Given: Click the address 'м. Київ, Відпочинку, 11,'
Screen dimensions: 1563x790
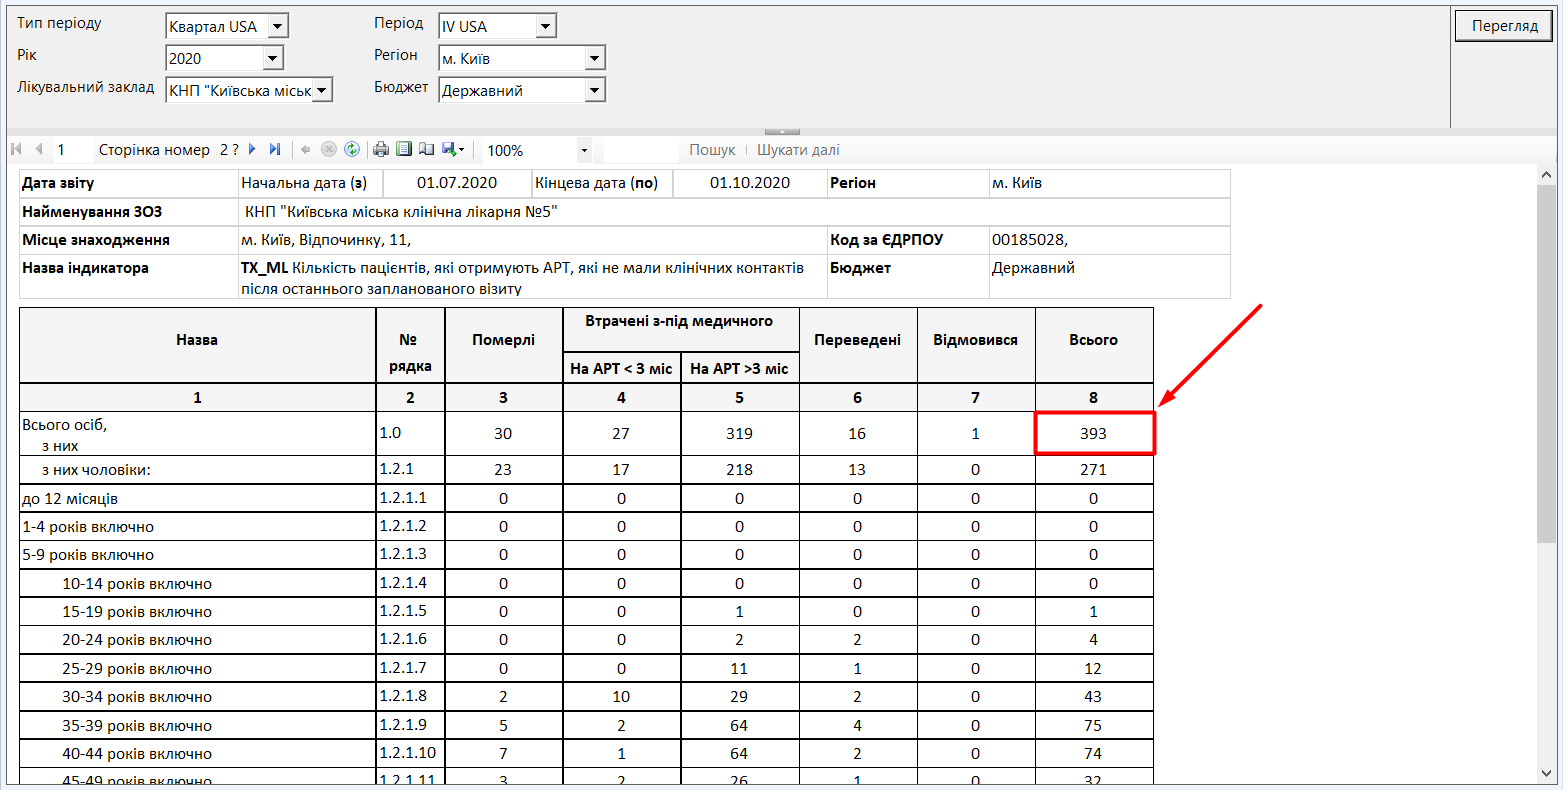Looking at the screenshot, I should coord(326,240).
